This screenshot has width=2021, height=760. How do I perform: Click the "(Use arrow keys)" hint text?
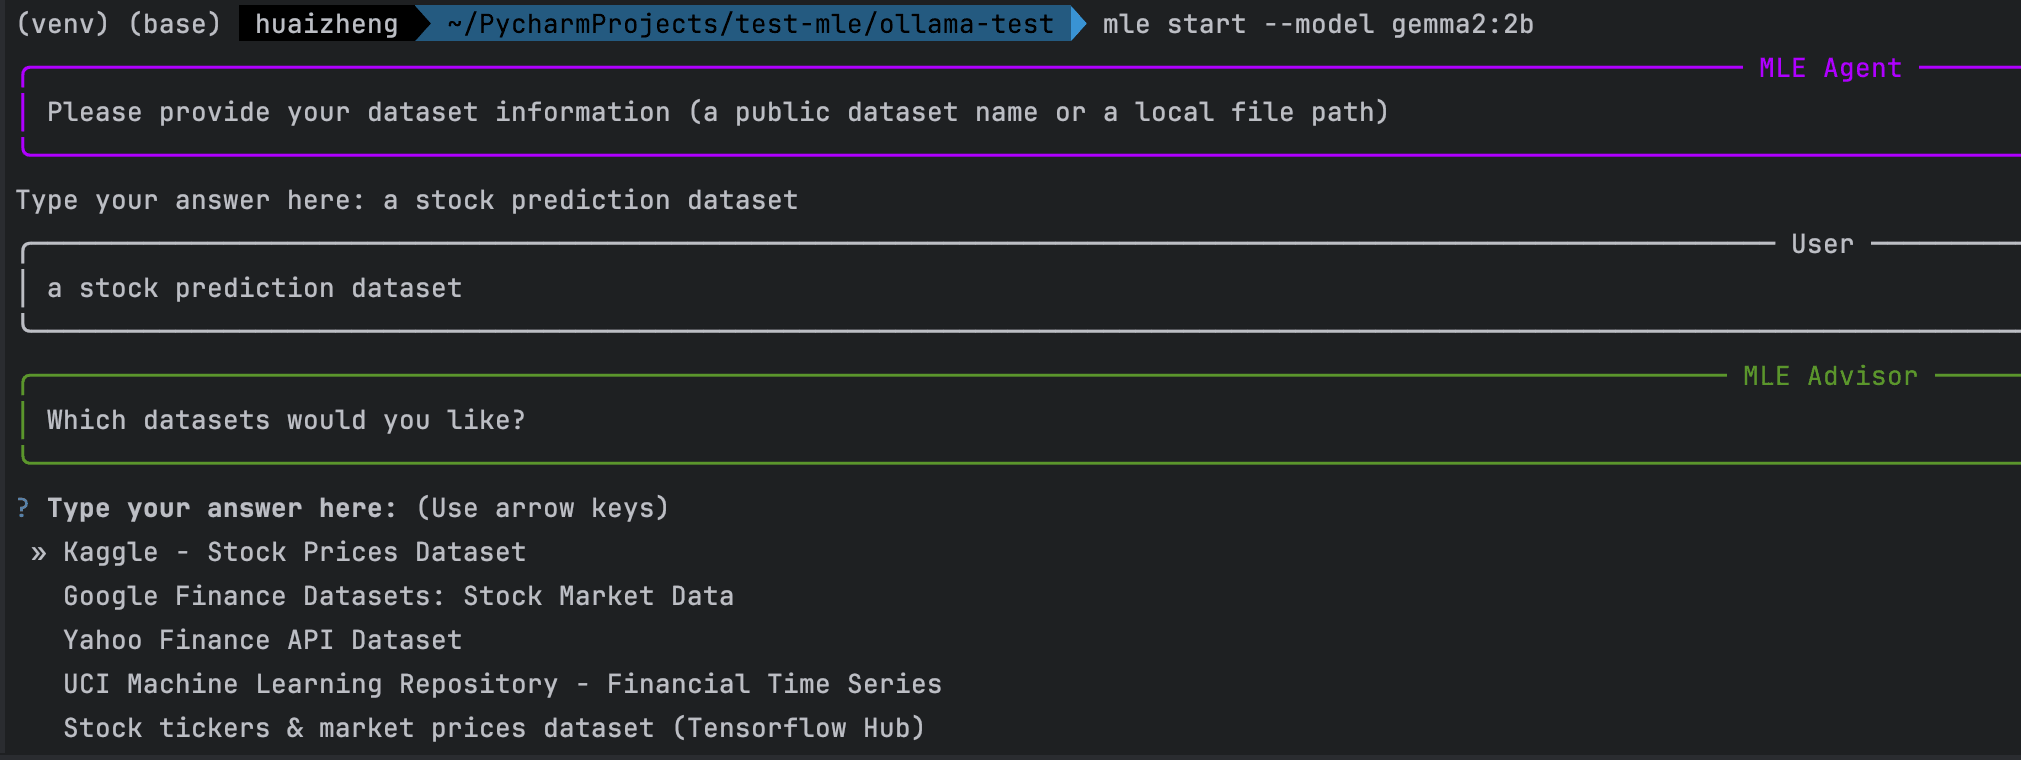tap(542, 508)
